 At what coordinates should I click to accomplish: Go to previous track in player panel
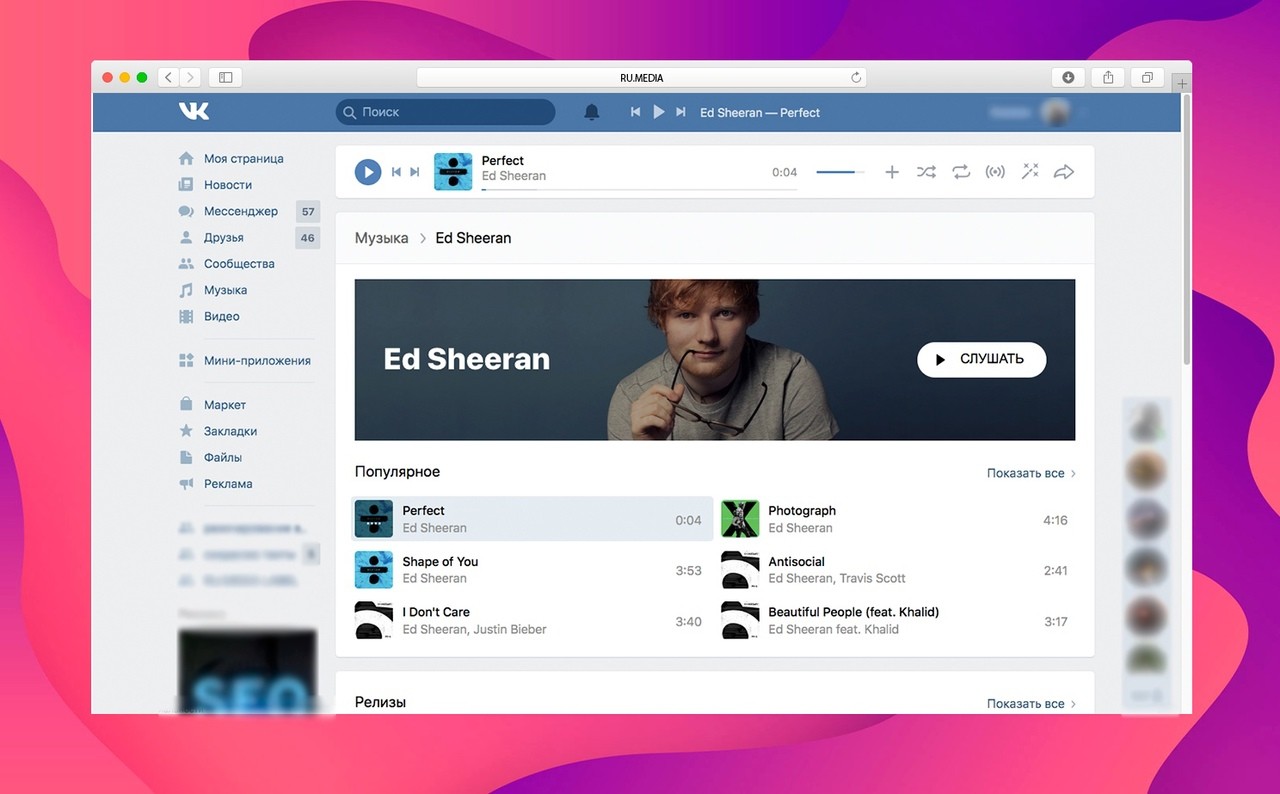point(396,172)
